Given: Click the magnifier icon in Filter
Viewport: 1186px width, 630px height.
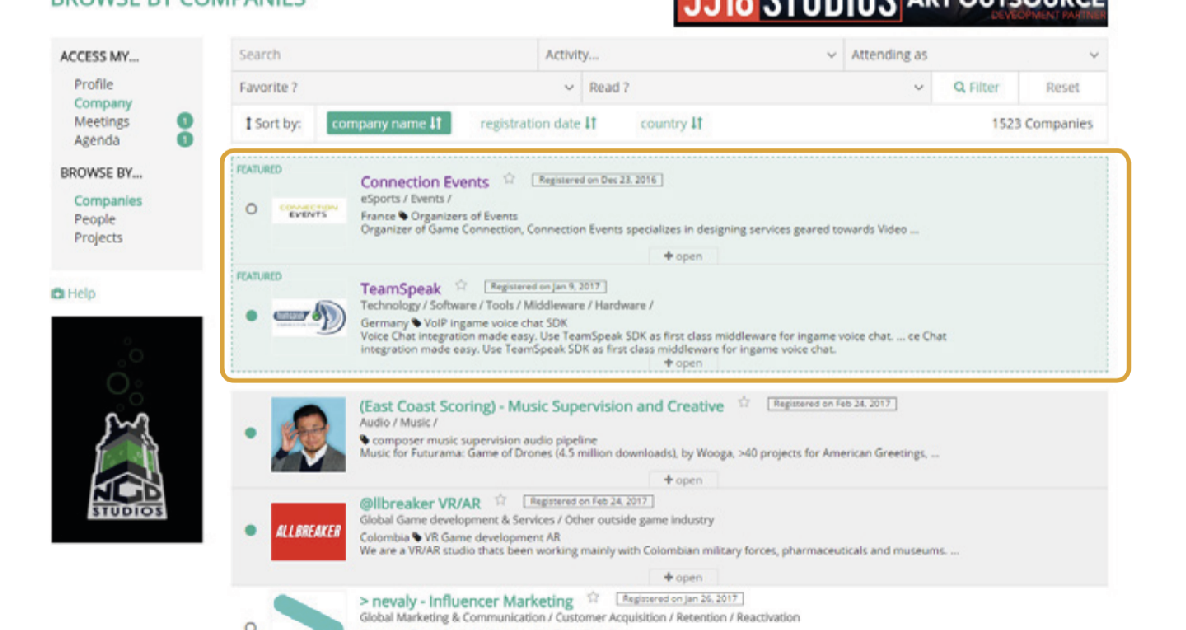Looking at the screenshot, I should point(959,88).
